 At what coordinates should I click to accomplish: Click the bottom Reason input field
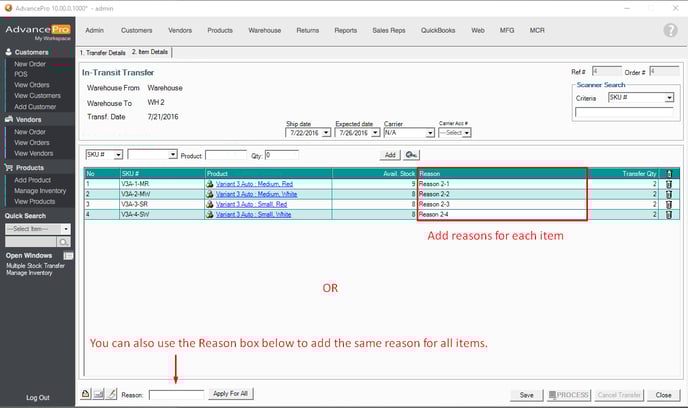(176, 395)
